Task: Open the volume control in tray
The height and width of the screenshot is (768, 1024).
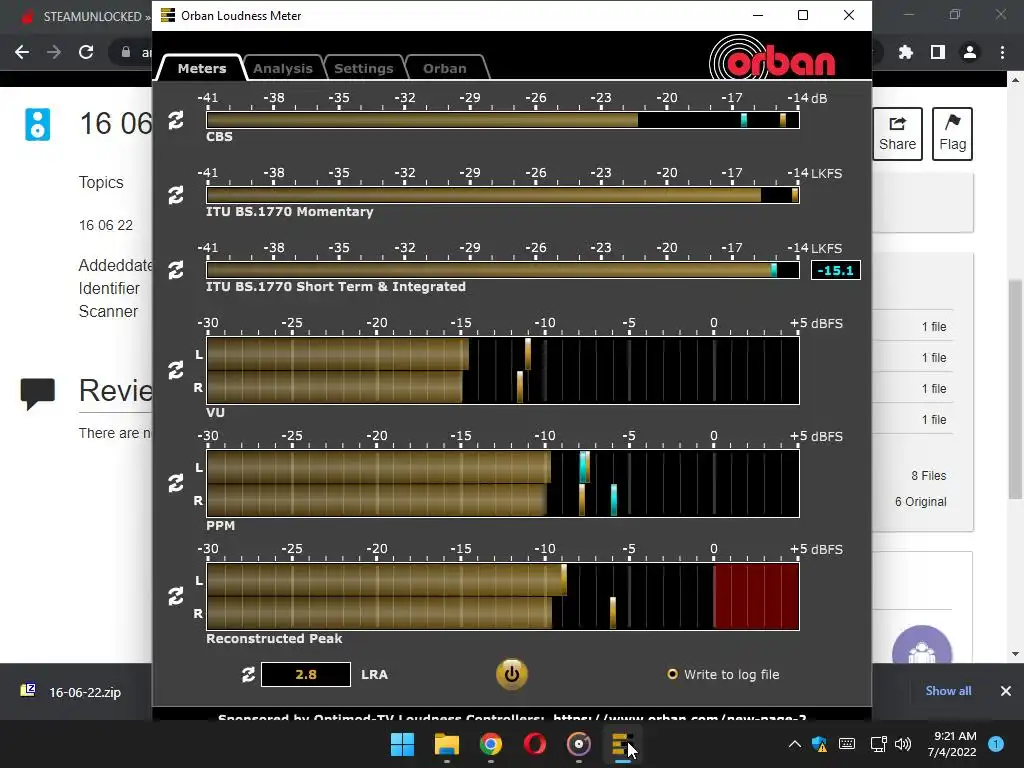Action: 903,744
